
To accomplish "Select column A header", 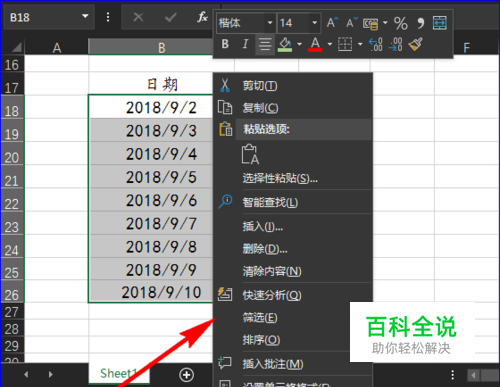I will (57, 48).
